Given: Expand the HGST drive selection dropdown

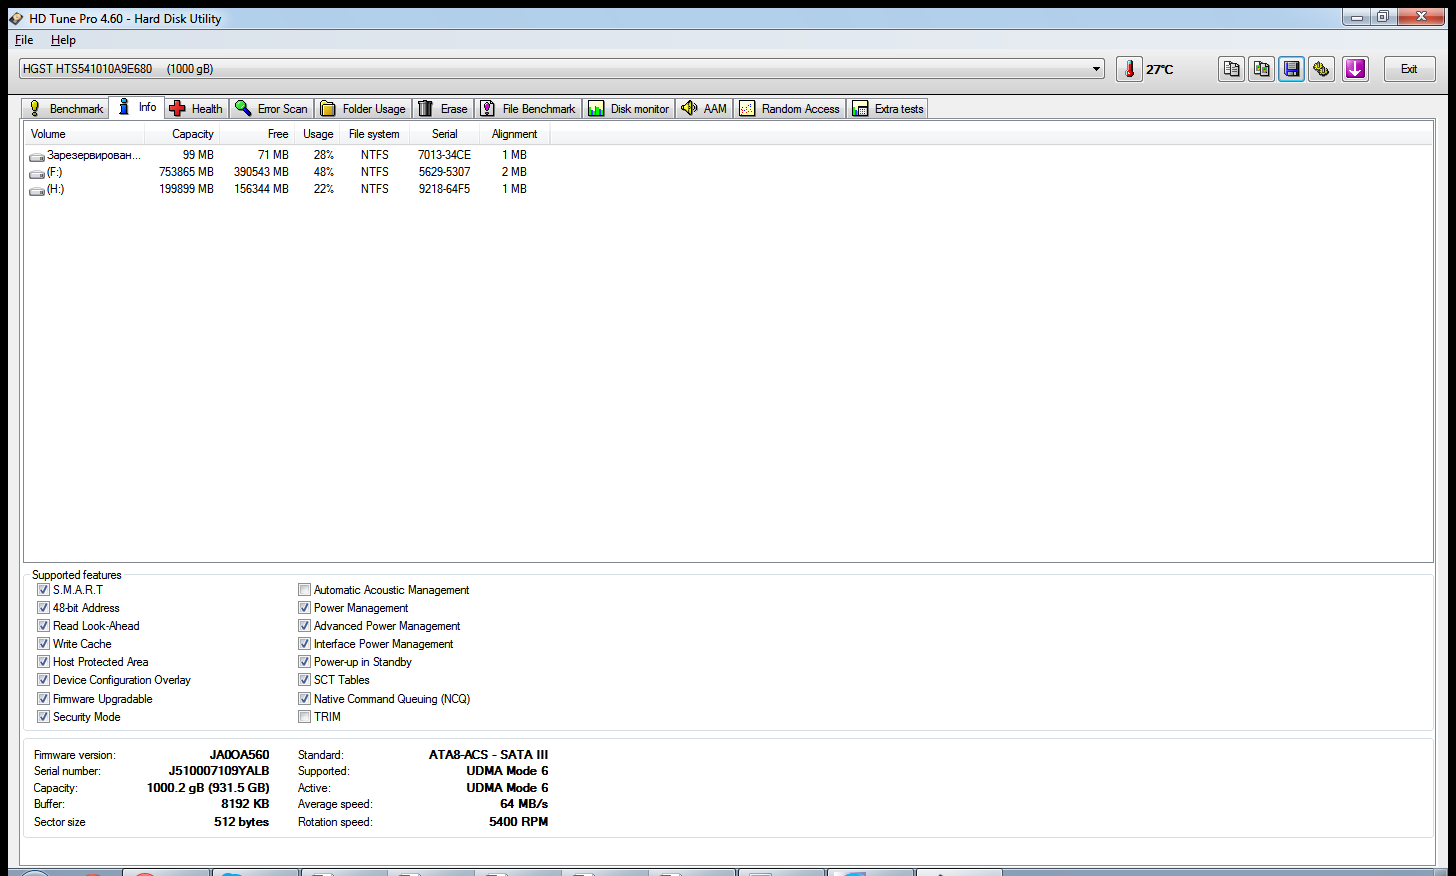Looking at the screenshot, I should [1096, 69].
